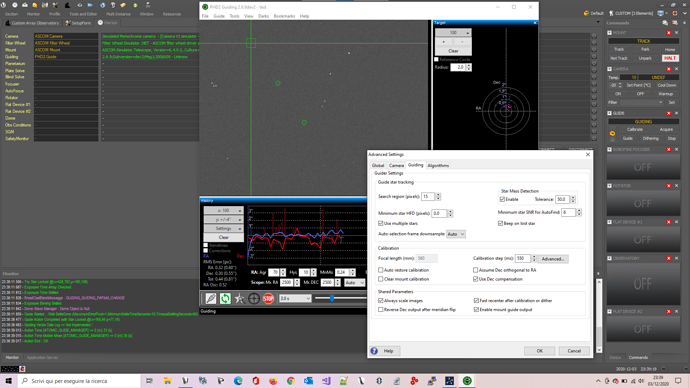
Task: Click the crosshair begin guiding icon
Action: [254, 298]
